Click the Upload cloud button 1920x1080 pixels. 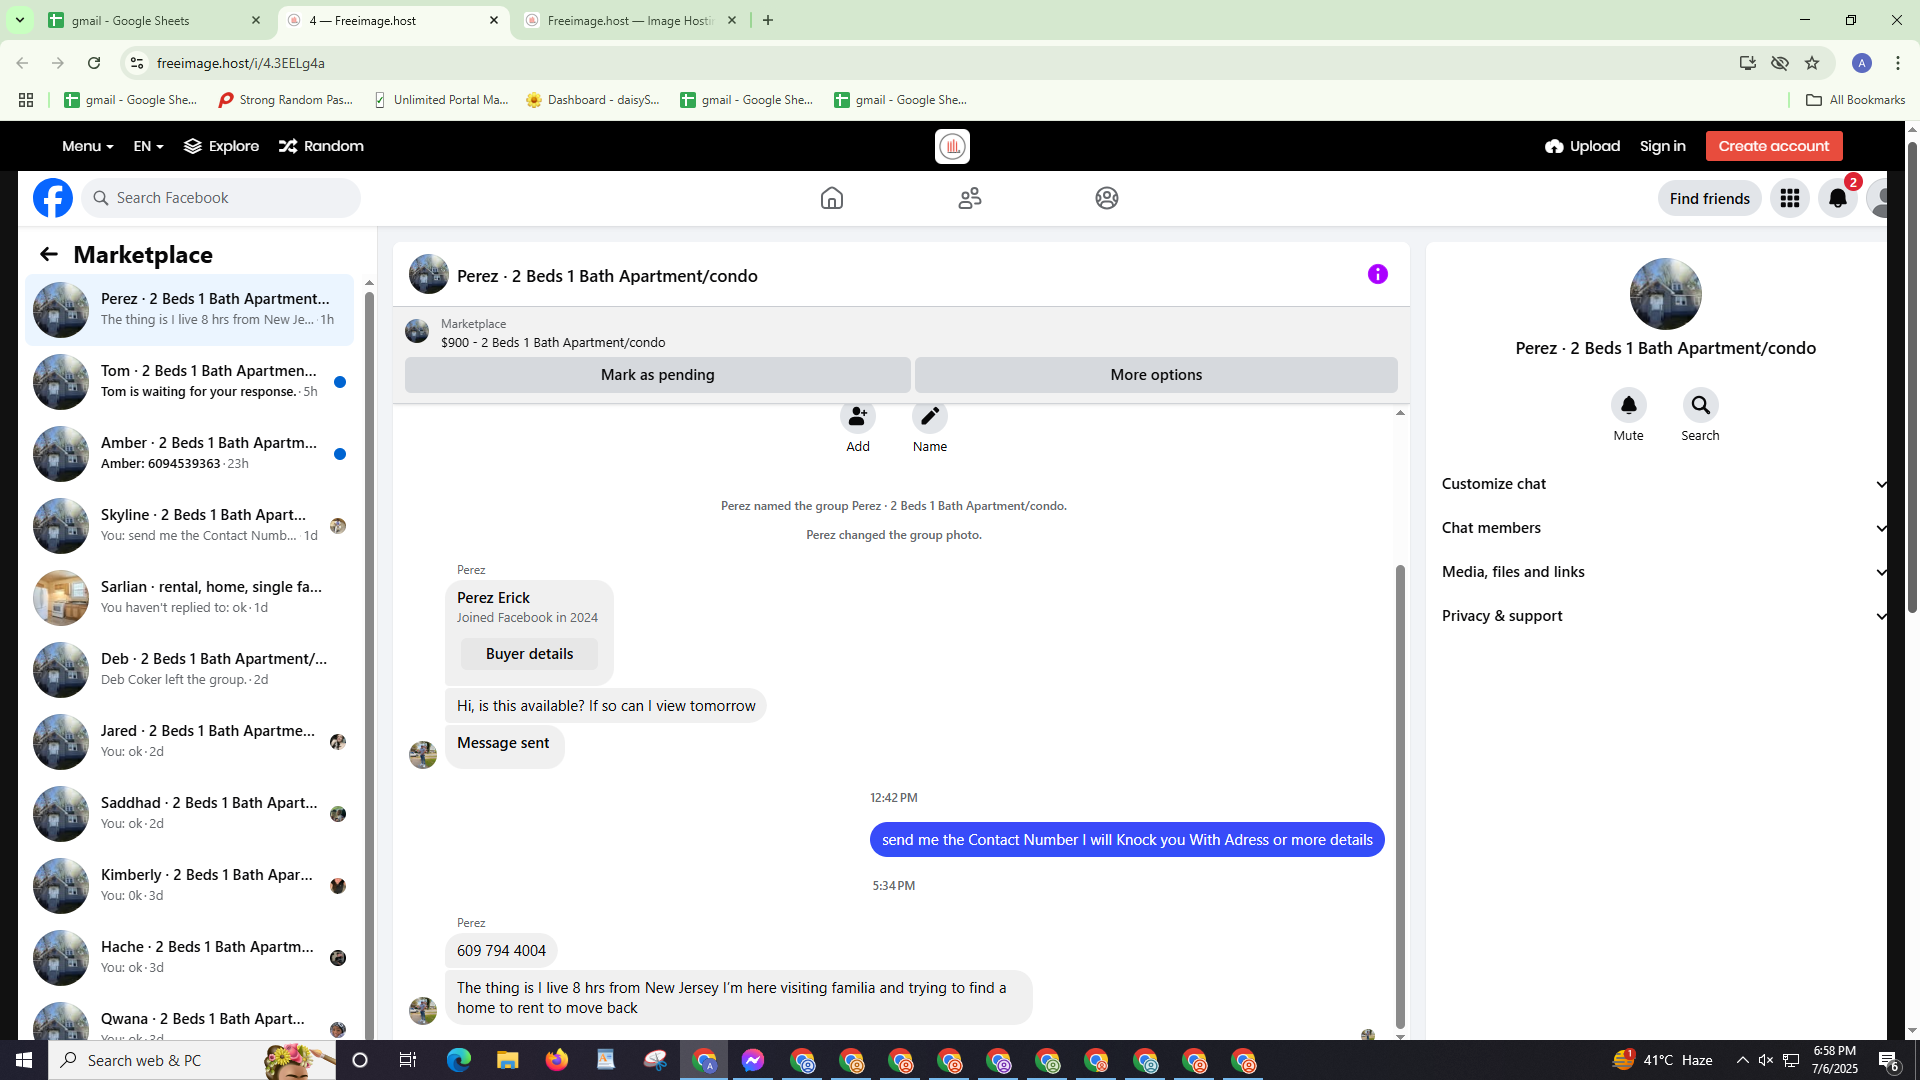1582,146
